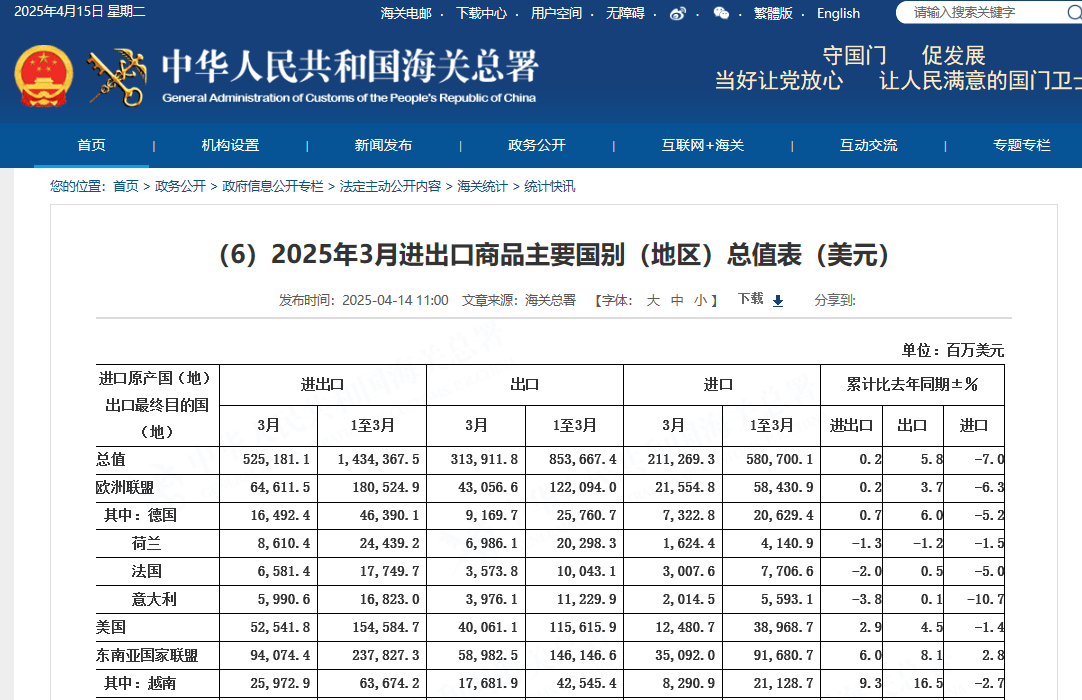Open the 专题专栏 menu
Screen dimensions: 1082x700
[x=1021, y=145]
